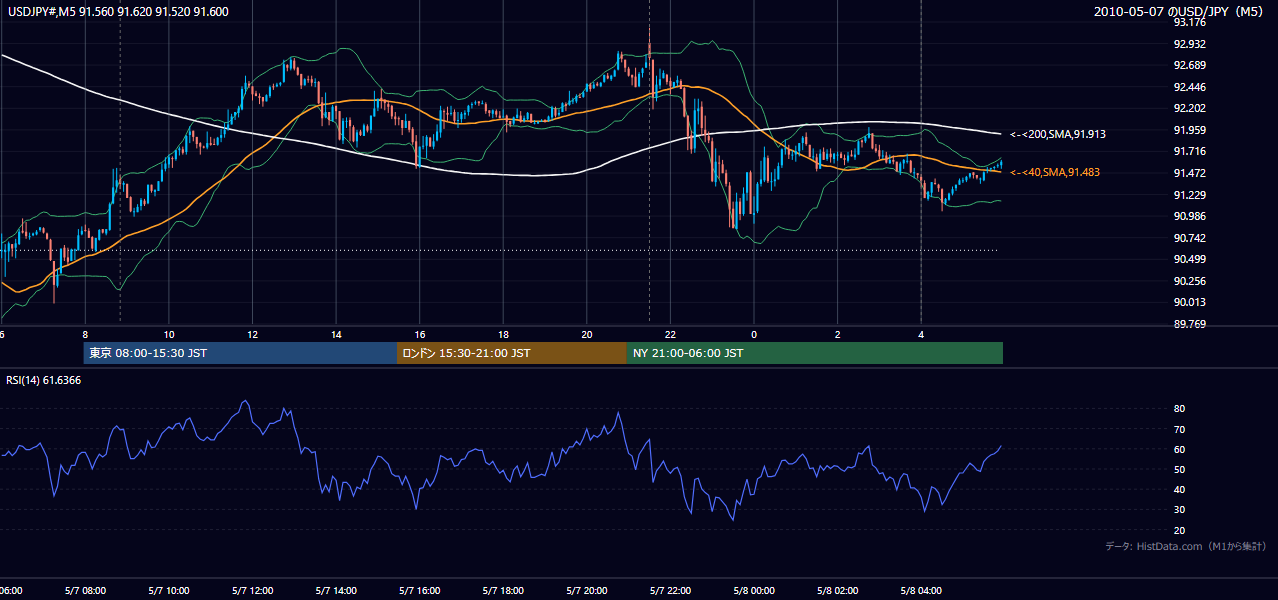Click price axis value 90.256
The image size is (1278, 600).
pos(1189,281)
